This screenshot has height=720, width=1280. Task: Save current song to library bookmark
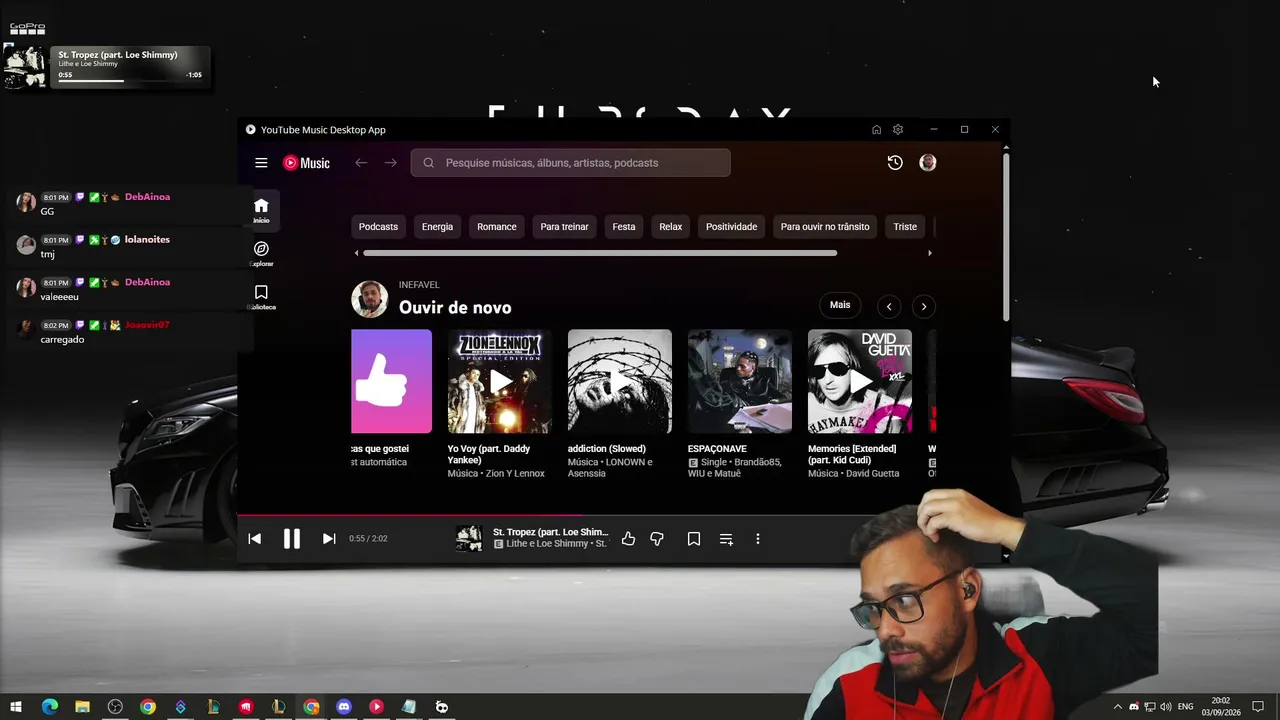coord(694,539)
